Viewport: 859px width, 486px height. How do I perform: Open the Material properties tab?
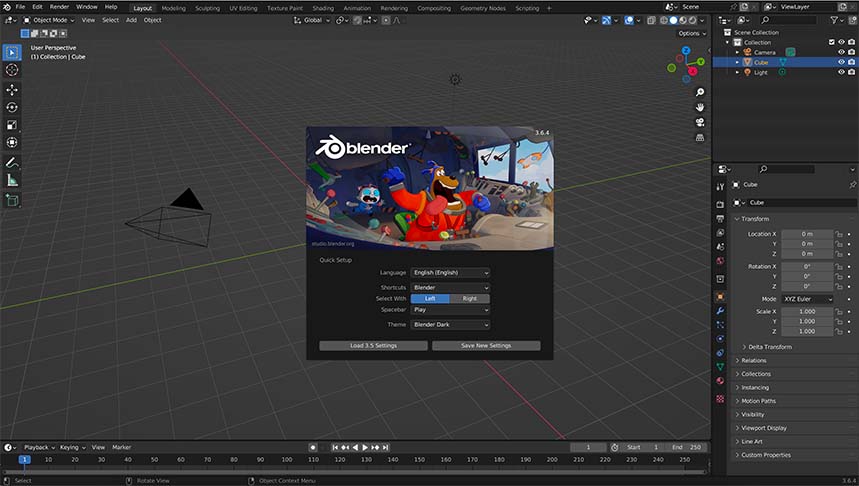pyautogui.click(x=720, y=381)
